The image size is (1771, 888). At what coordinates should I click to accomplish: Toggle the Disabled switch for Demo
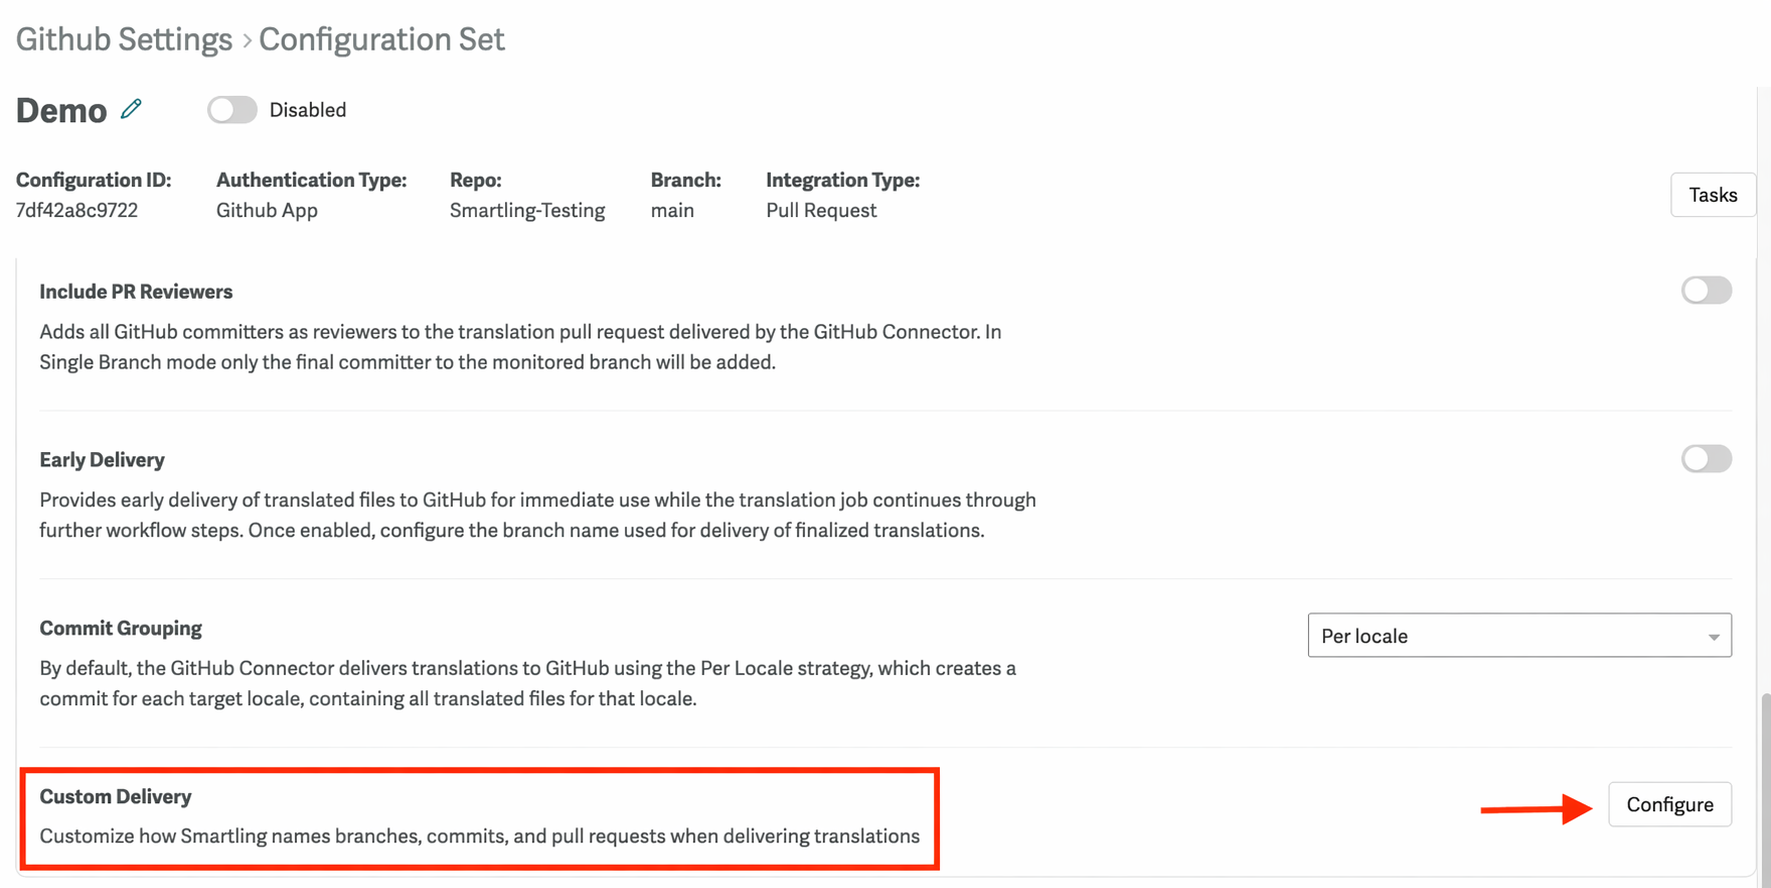point(232,110)
